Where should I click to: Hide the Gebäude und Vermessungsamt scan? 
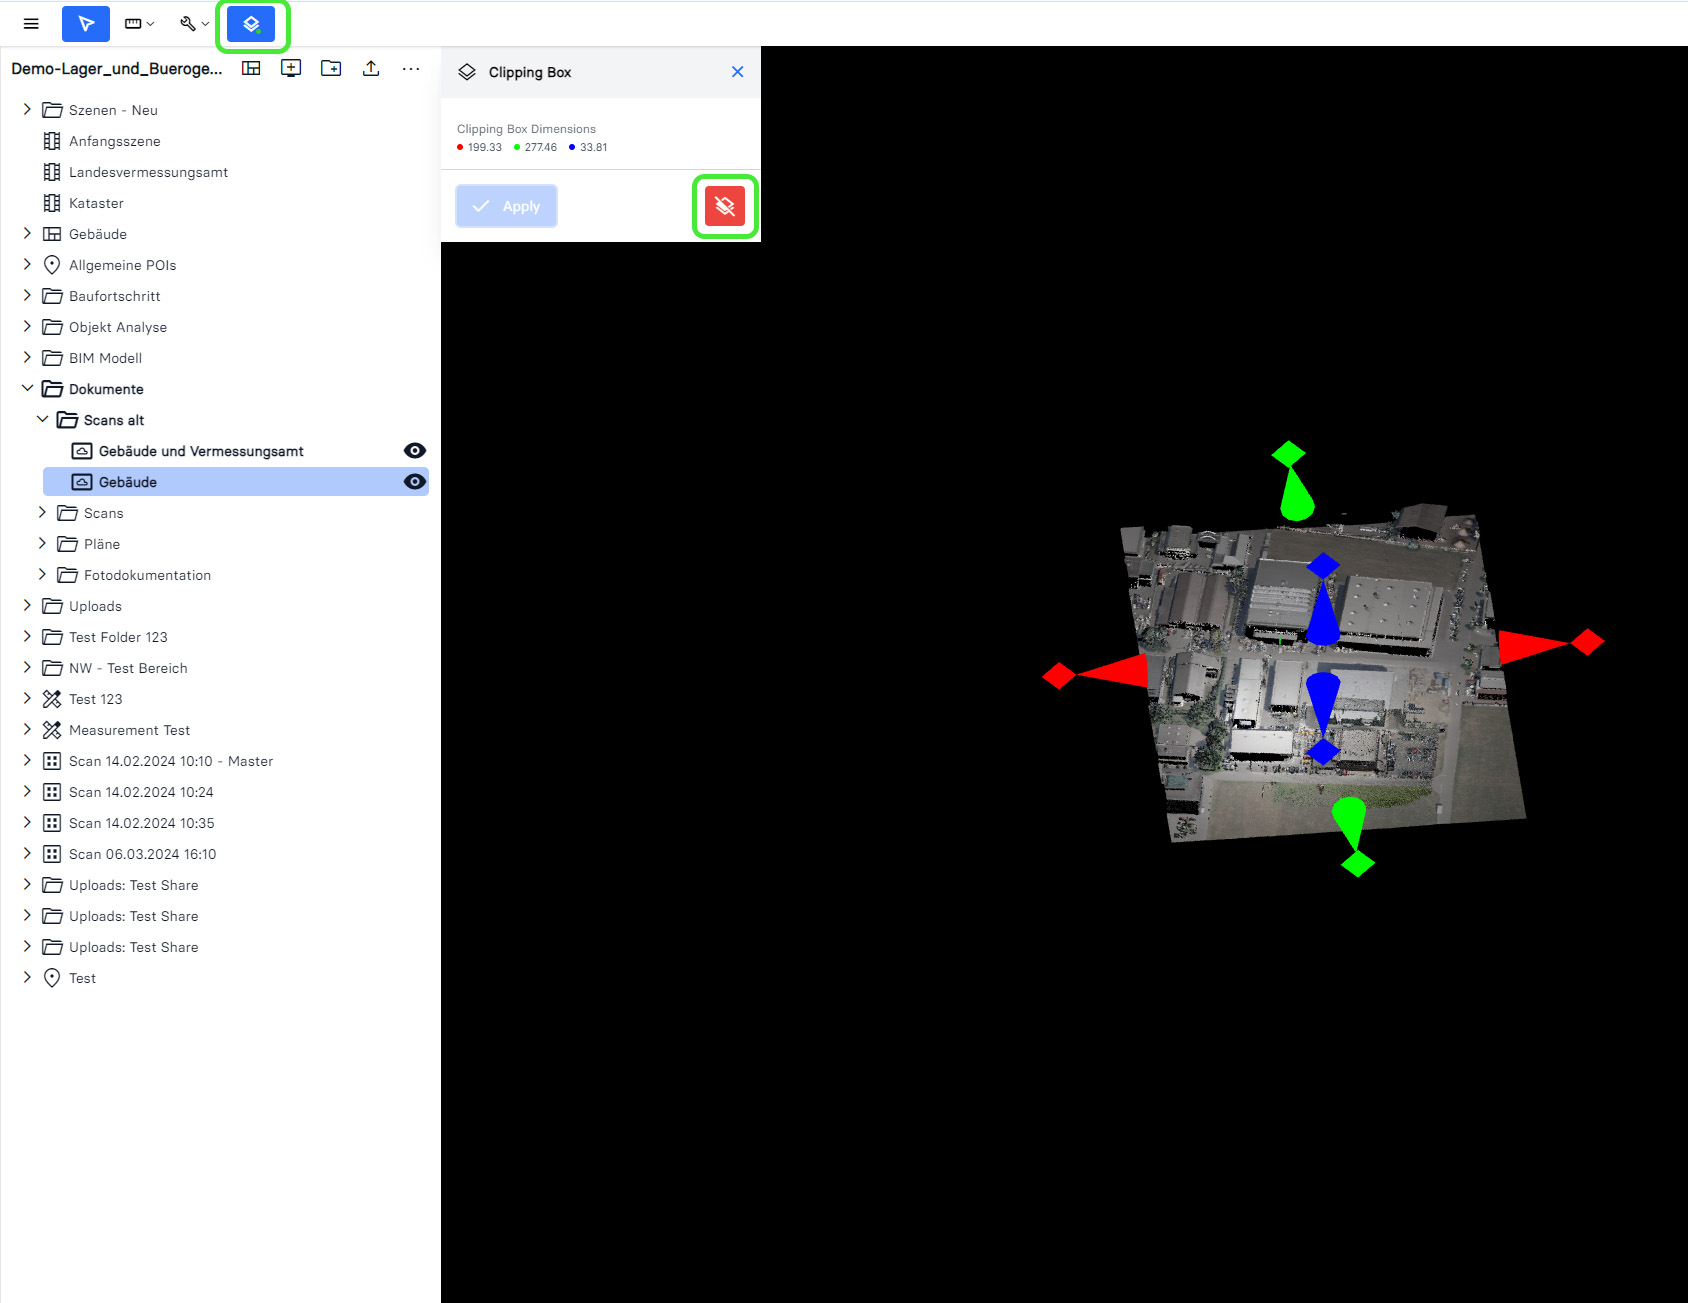tap(414, 451)
